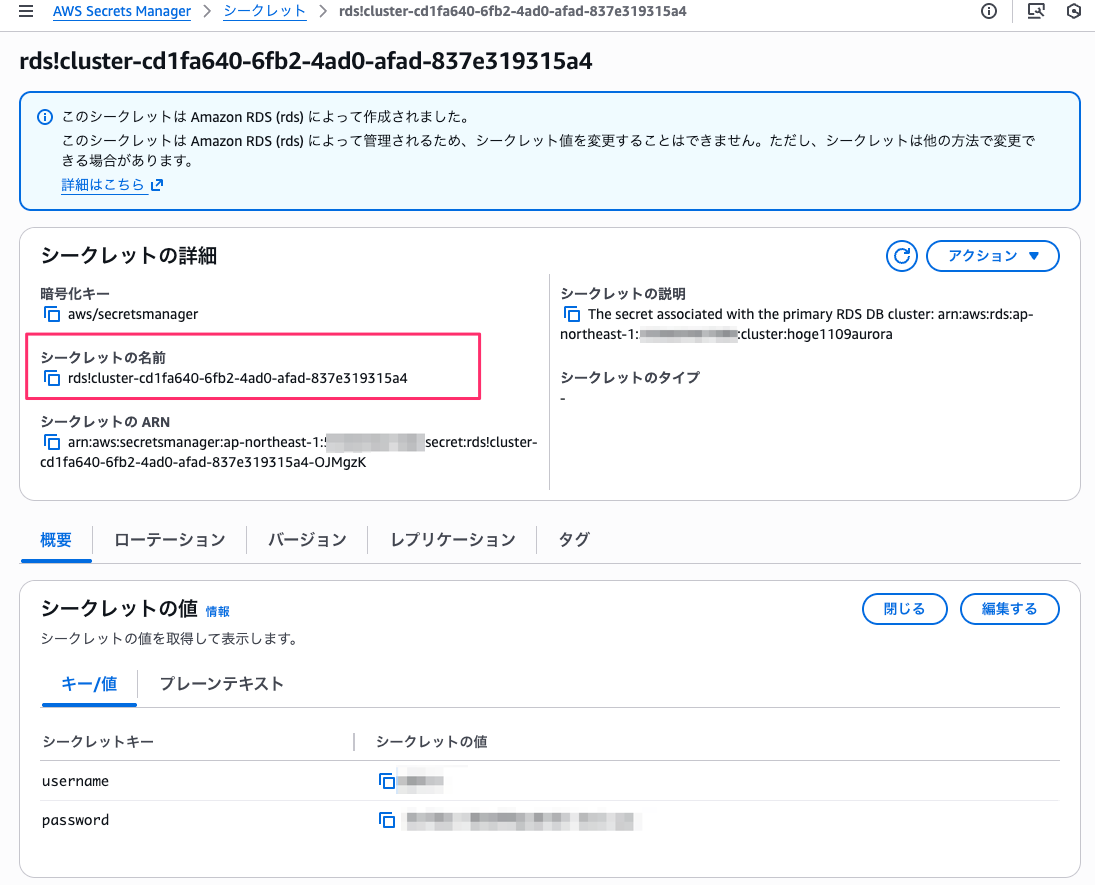Open the settings icon at top right
The height and width of the screenshot is (885, 1095).
click(1075, 12)
